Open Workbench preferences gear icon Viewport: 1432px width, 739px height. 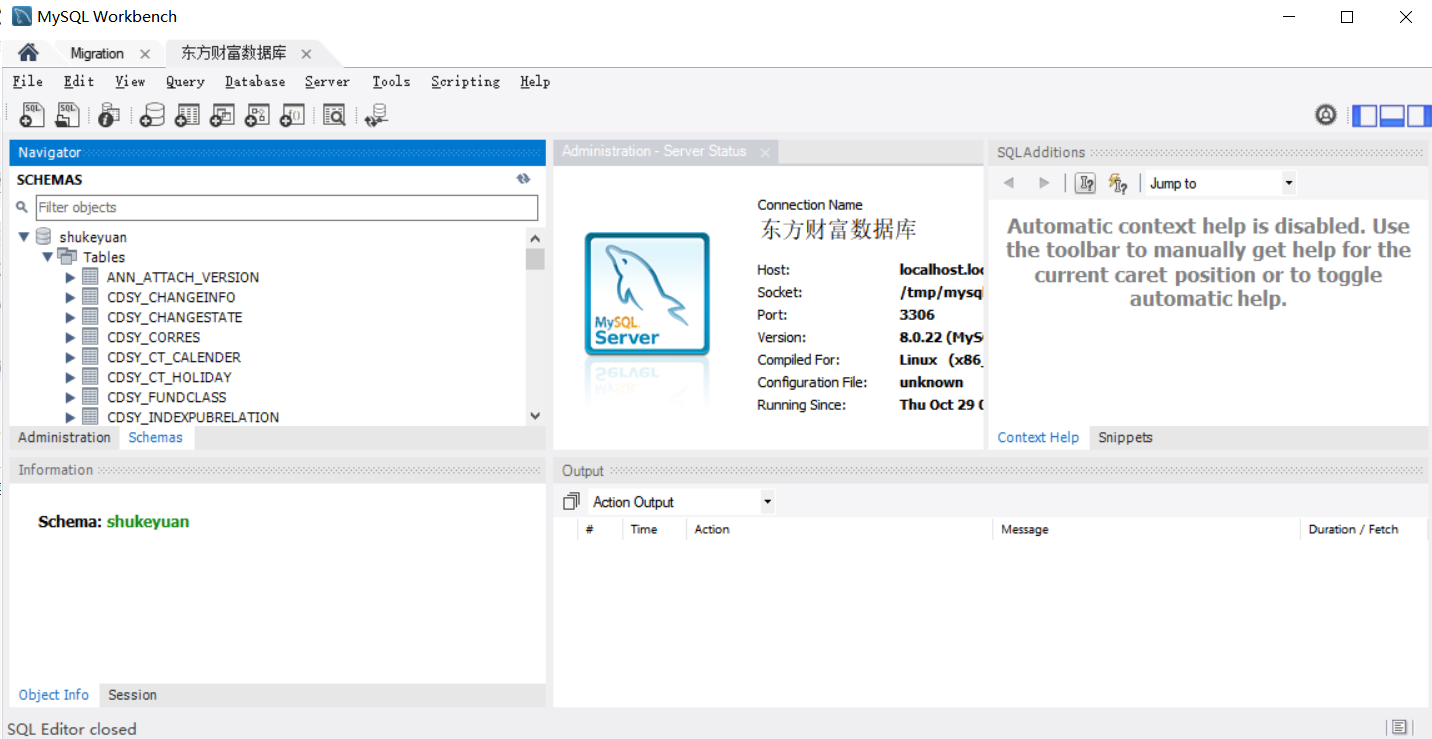1326,115
